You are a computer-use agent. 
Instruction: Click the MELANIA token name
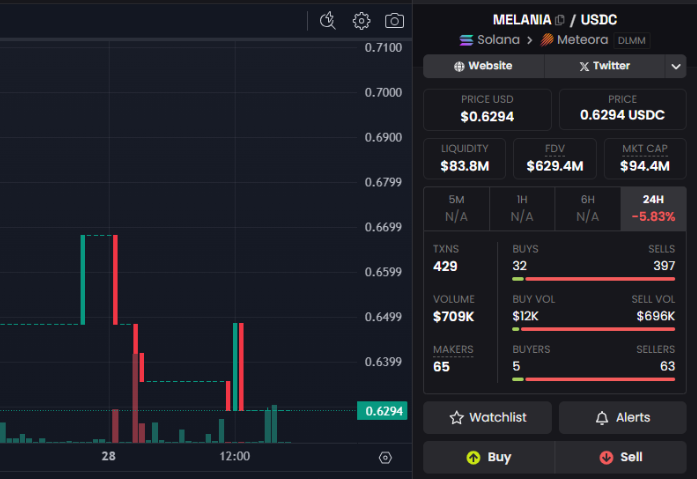click(522, 20)
